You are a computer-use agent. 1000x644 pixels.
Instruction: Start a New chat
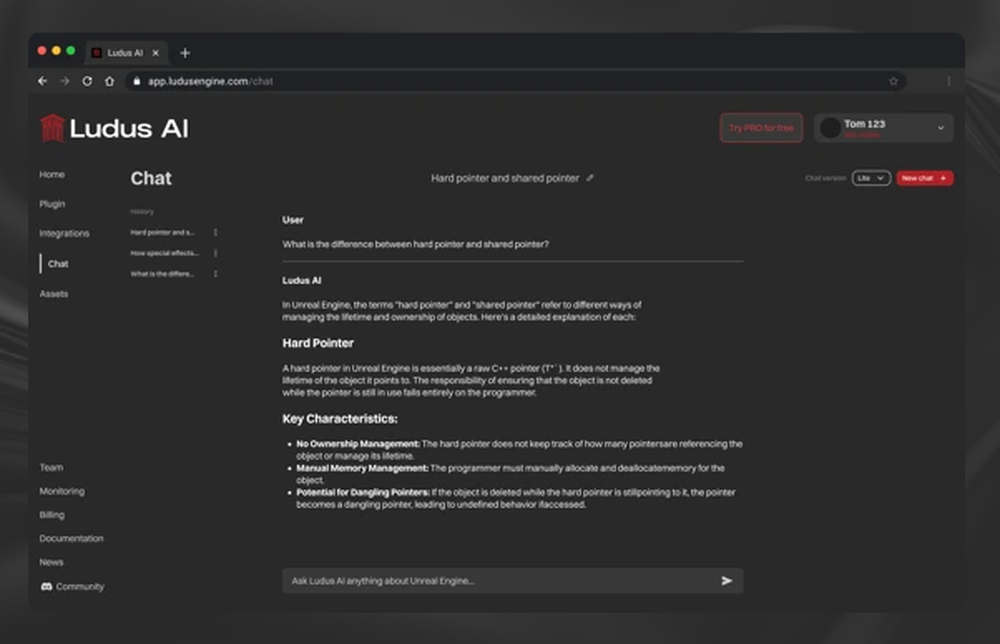[x=925, y=178]
